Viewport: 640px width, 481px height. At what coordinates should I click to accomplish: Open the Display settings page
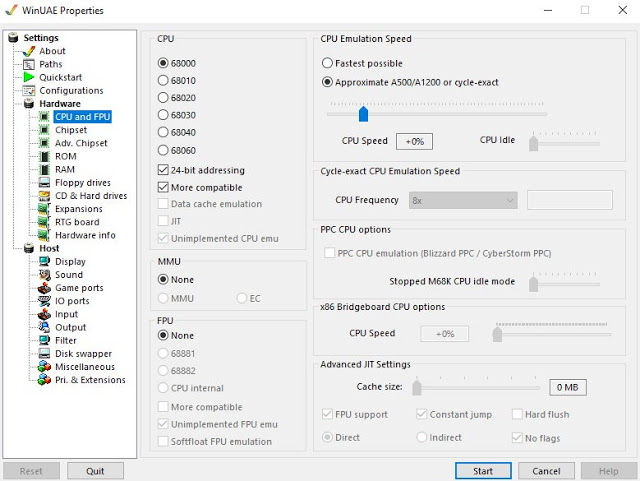(x=70, y=261)
